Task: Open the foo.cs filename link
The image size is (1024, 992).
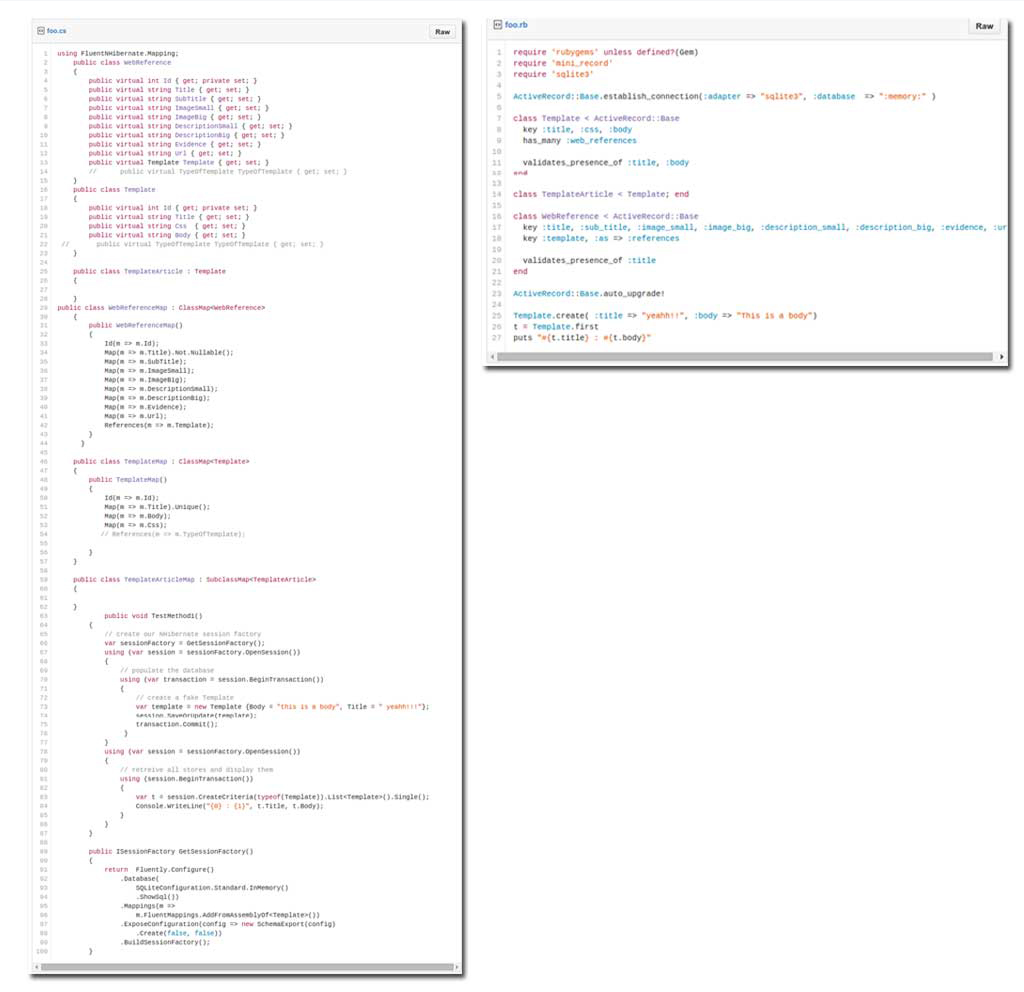Action: coord(57,31)
